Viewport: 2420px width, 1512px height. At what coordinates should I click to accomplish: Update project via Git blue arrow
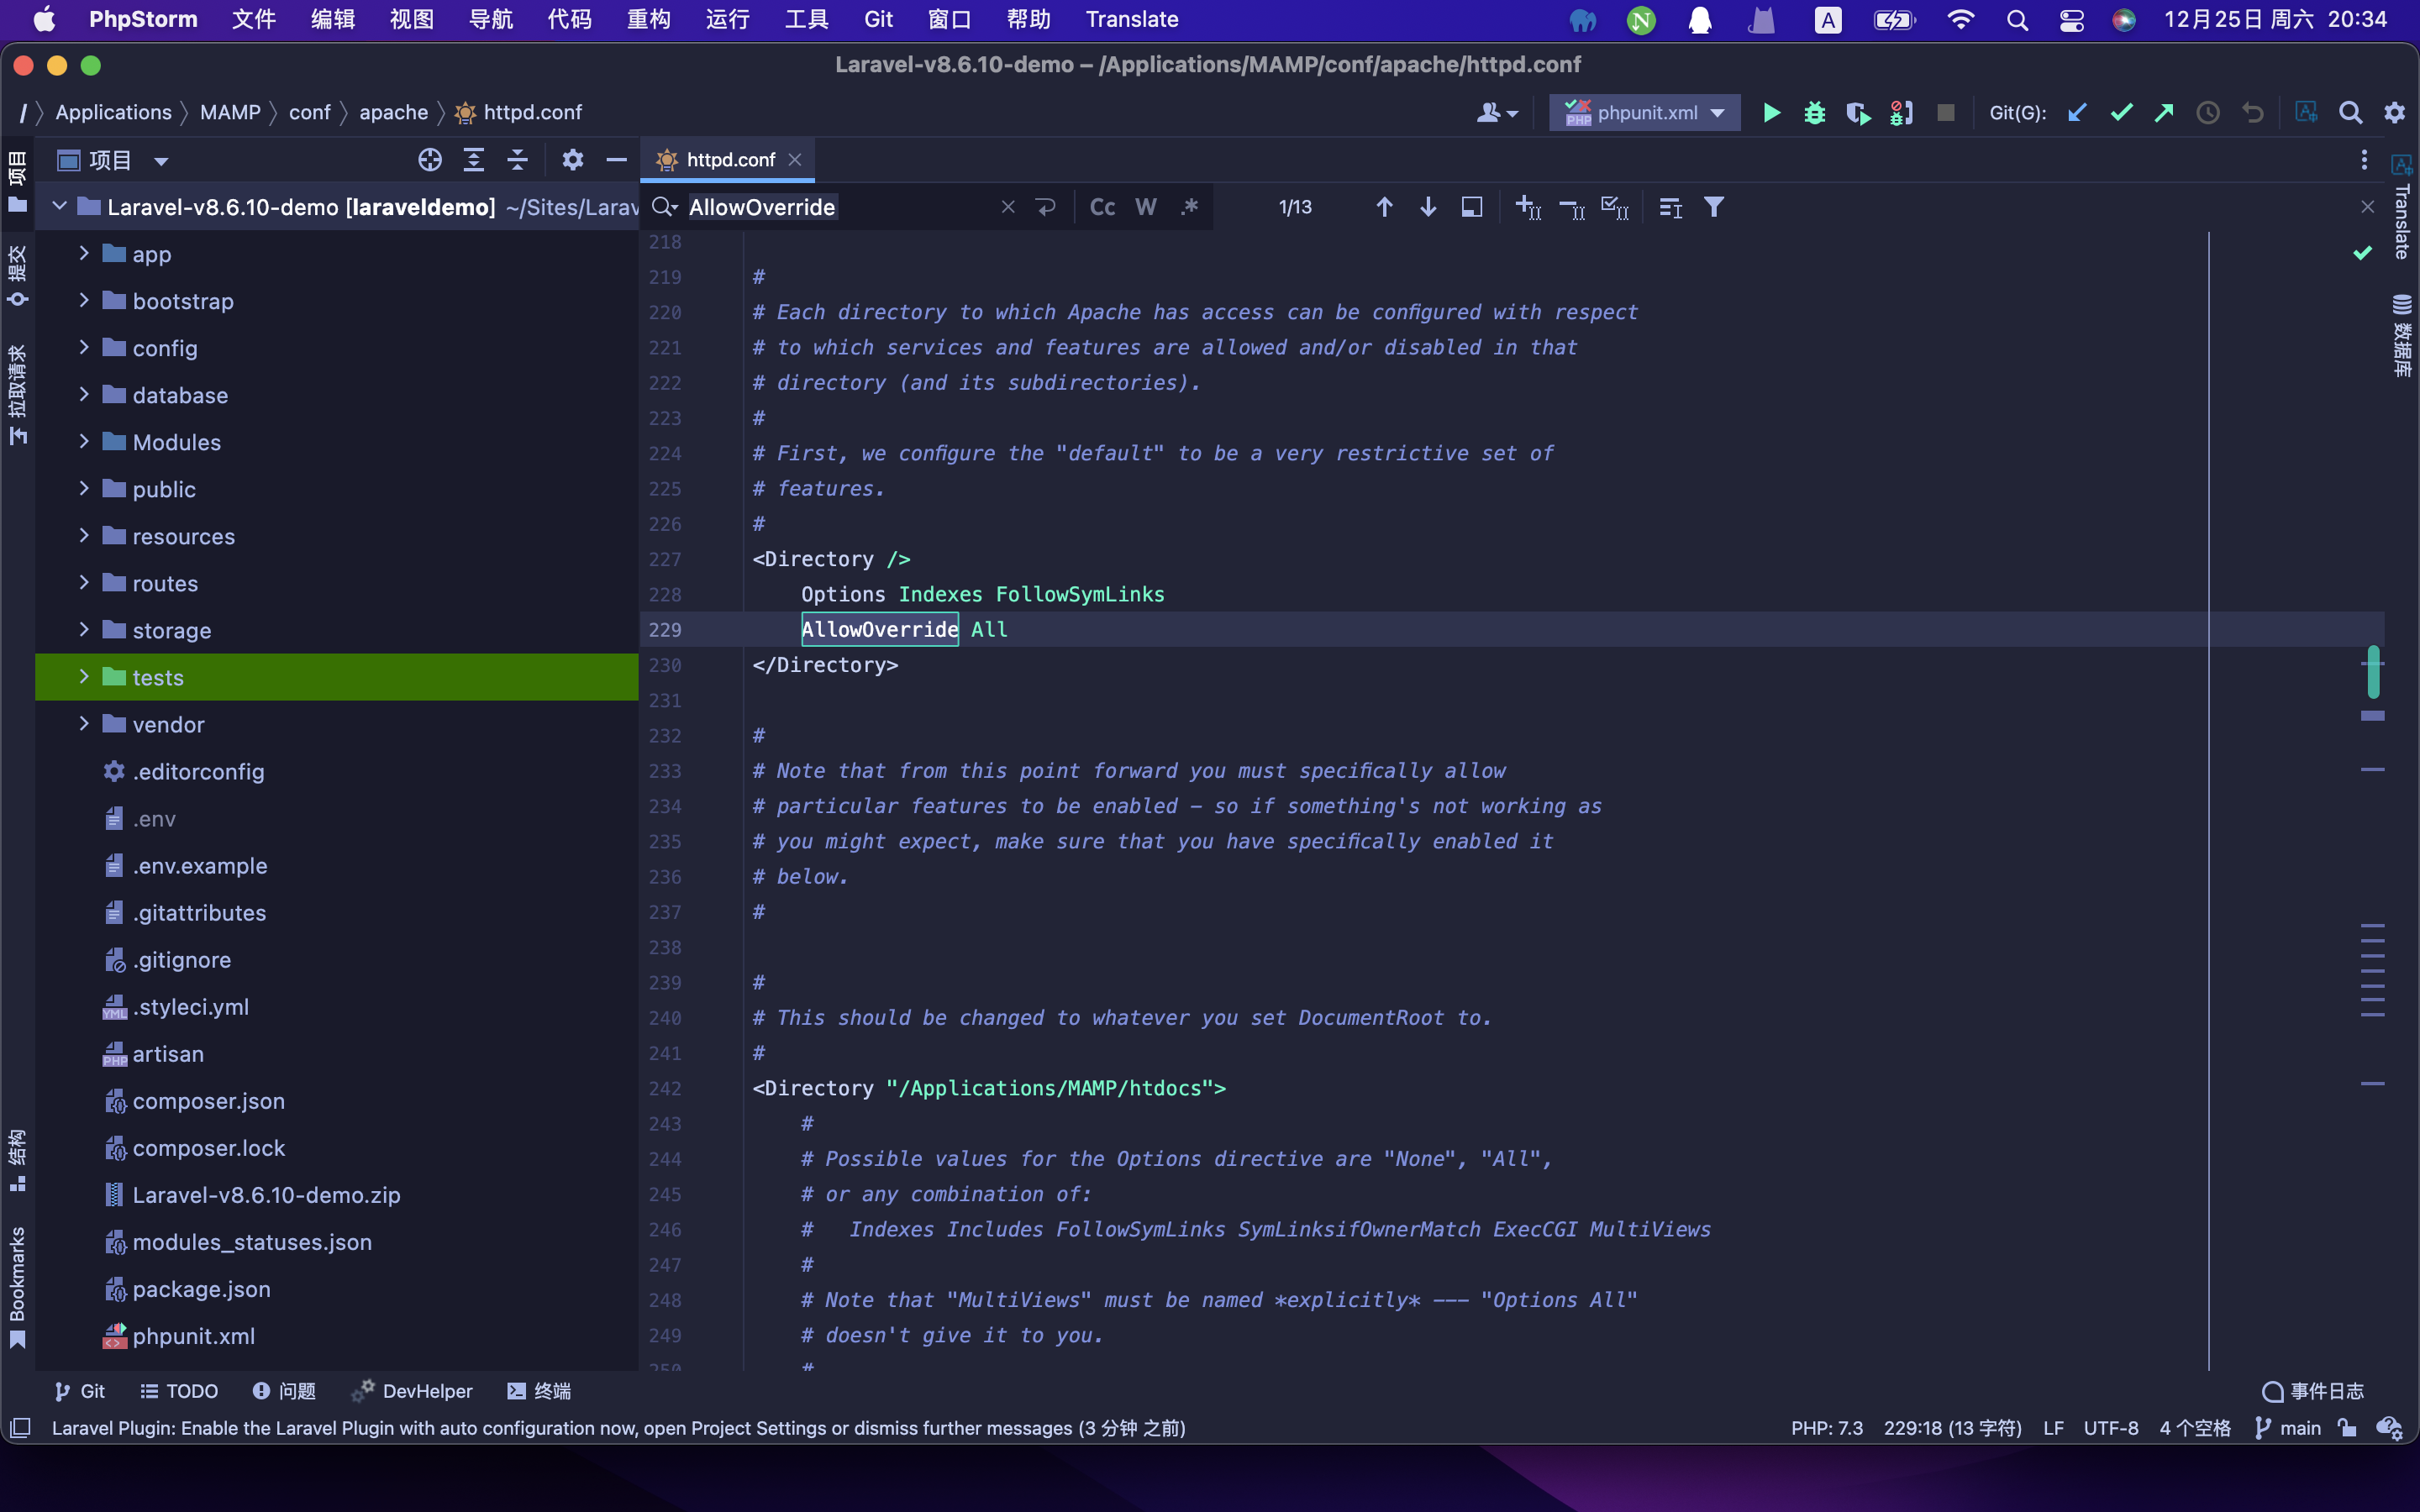(2077, 113)
